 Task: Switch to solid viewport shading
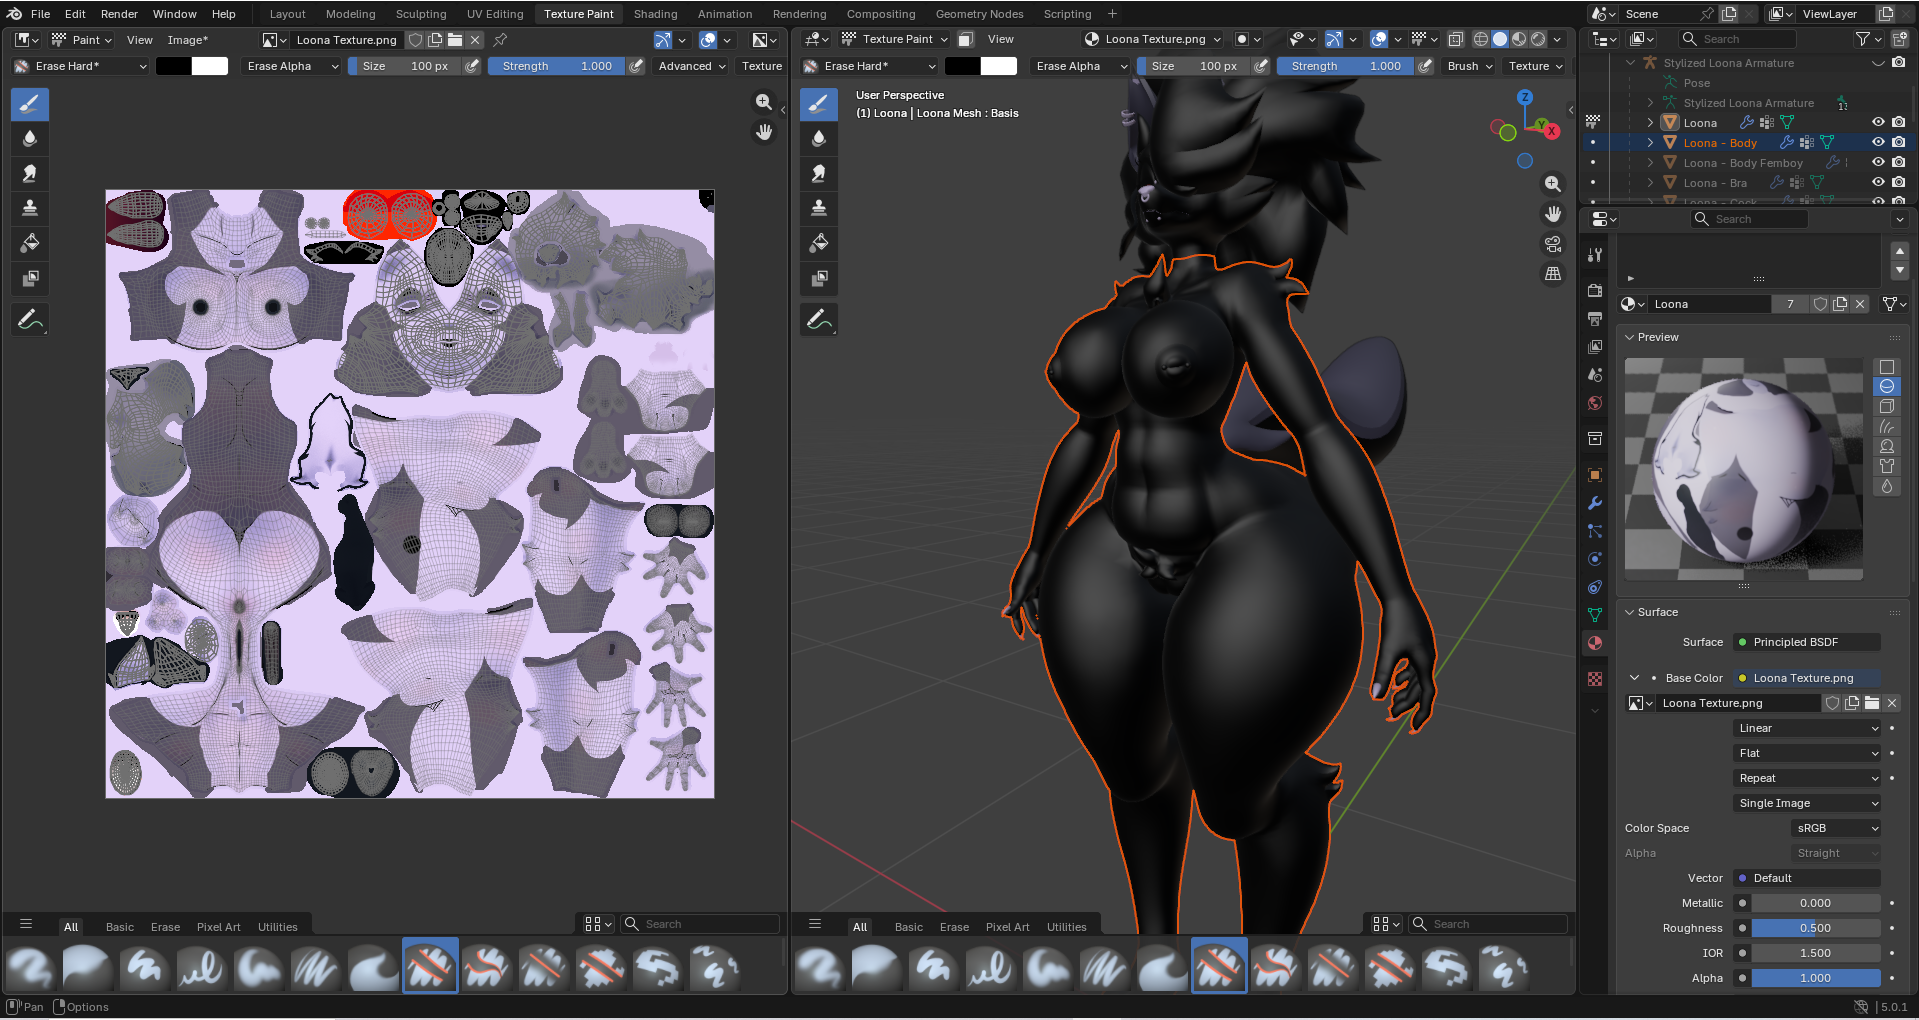click(x=1500, y=39)
